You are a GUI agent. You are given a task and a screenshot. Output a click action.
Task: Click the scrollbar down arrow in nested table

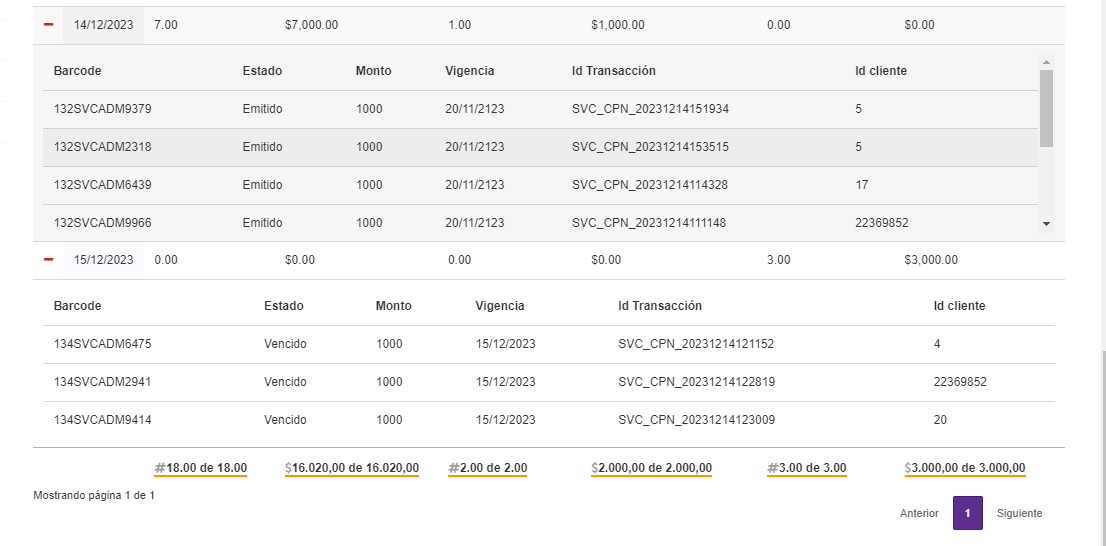[x=1046, y=224]
